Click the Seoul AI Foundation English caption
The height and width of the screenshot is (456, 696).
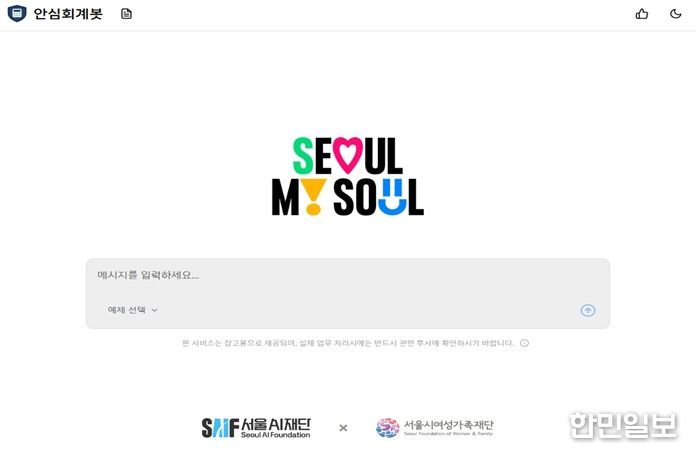point(275,435)
